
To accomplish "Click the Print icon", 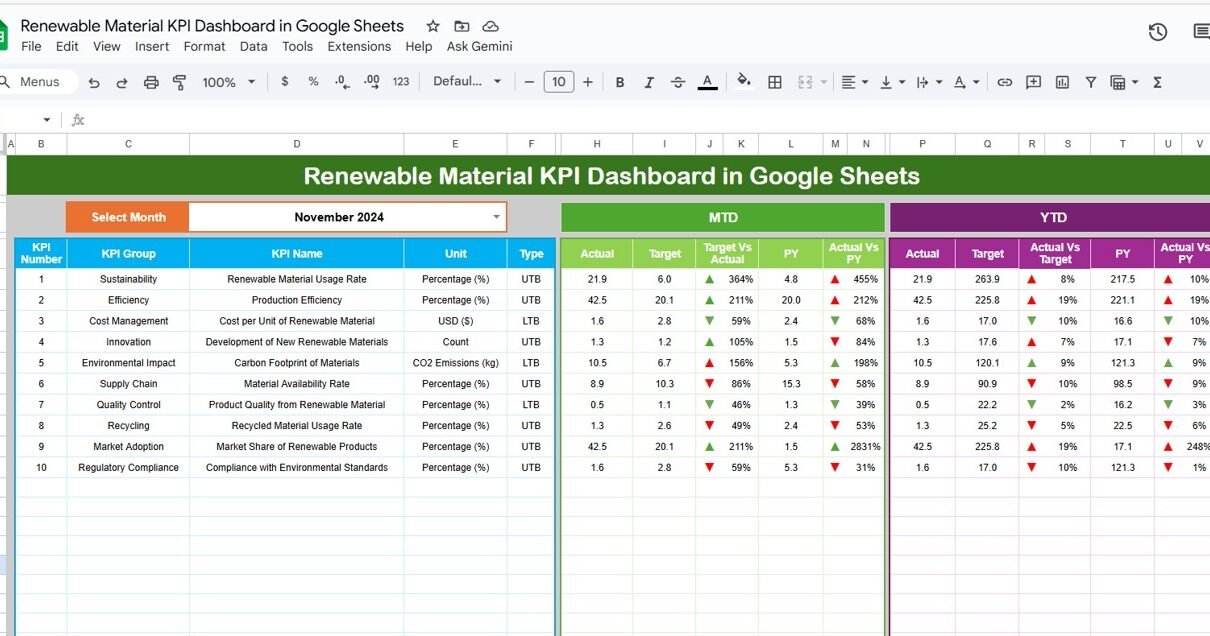I will pyautogui.click(x=151, y=82).
